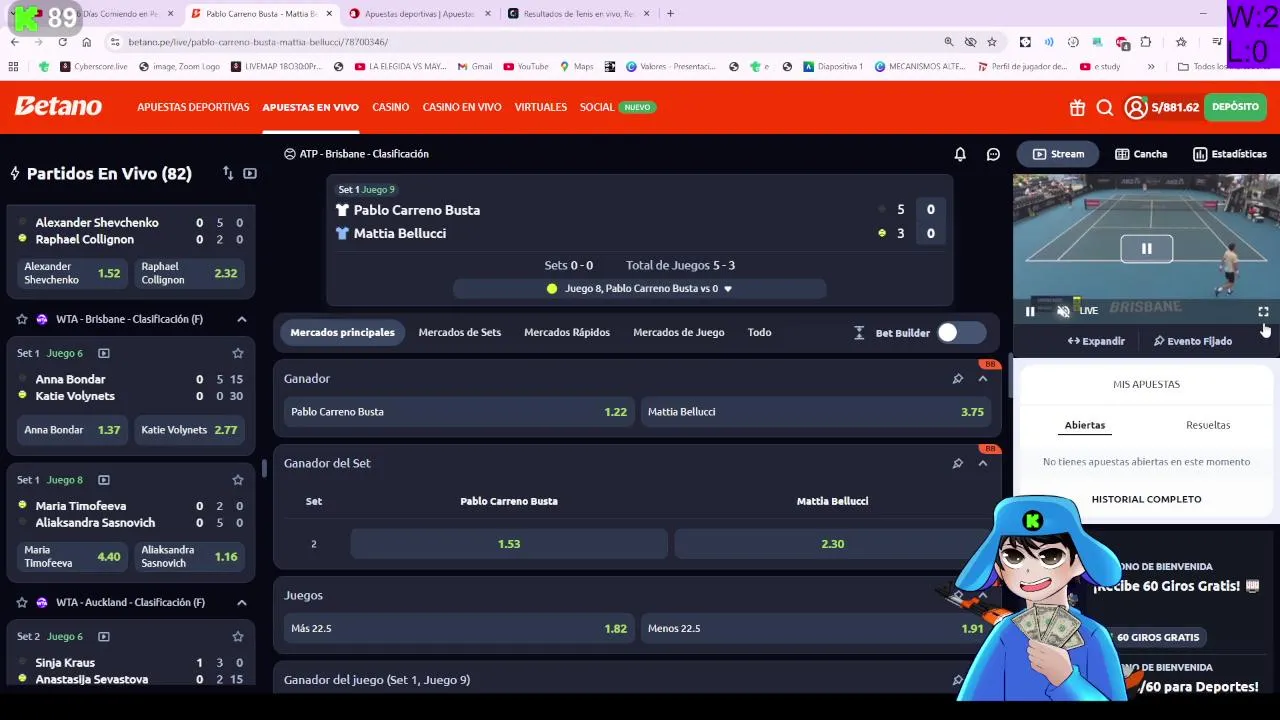This screenshot has height=720, width=1280.
Task: Open stream icon for Timofeeva match
Action: [x=104, y=480]
